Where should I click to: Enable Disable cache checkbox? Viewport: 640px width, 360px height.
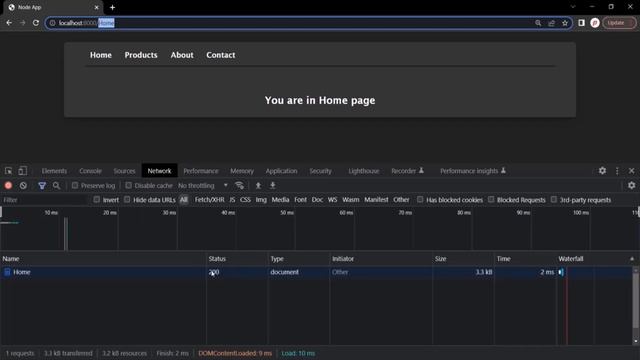(x=129, y=185)
